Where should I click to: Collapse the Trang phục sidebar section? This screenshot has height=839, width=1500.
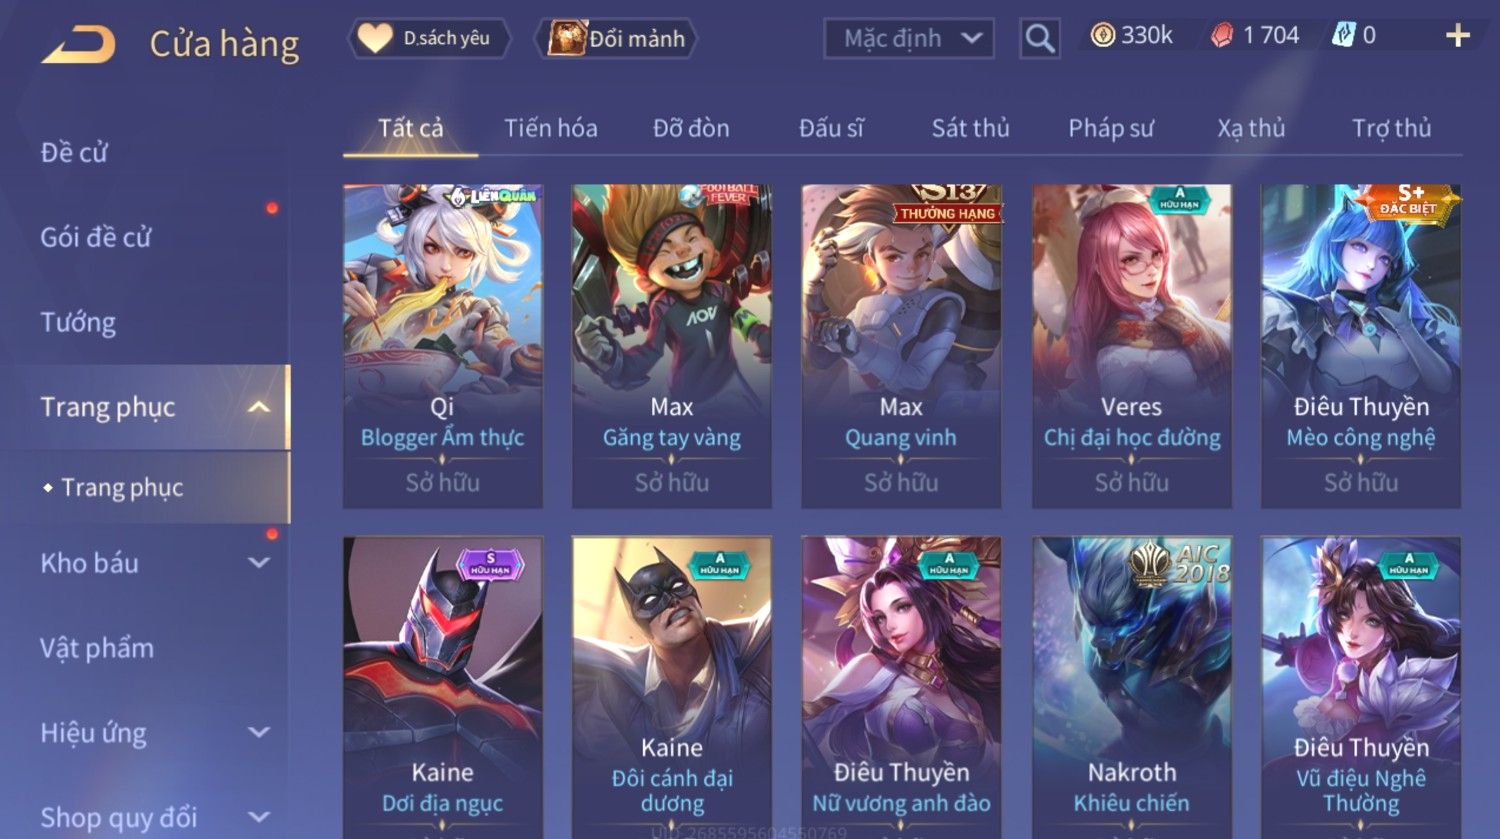click(259, 407)
